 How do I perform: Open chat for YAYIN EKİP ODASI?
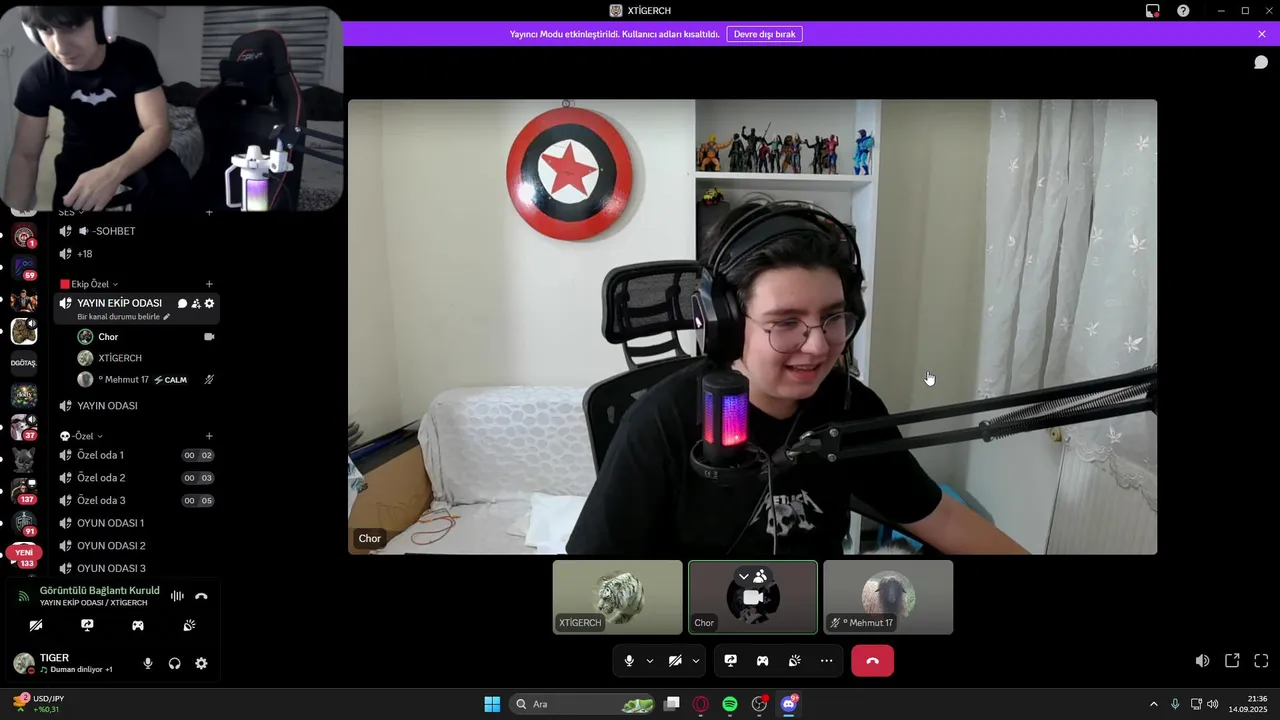tap(182, 303)
